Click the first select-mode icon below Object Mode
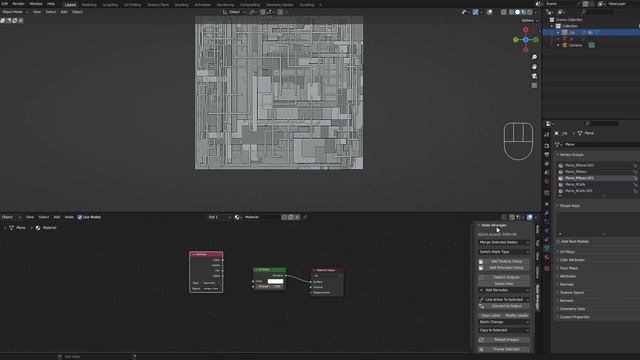The height and width of the screenshot is (360, 640). [3, 20]
